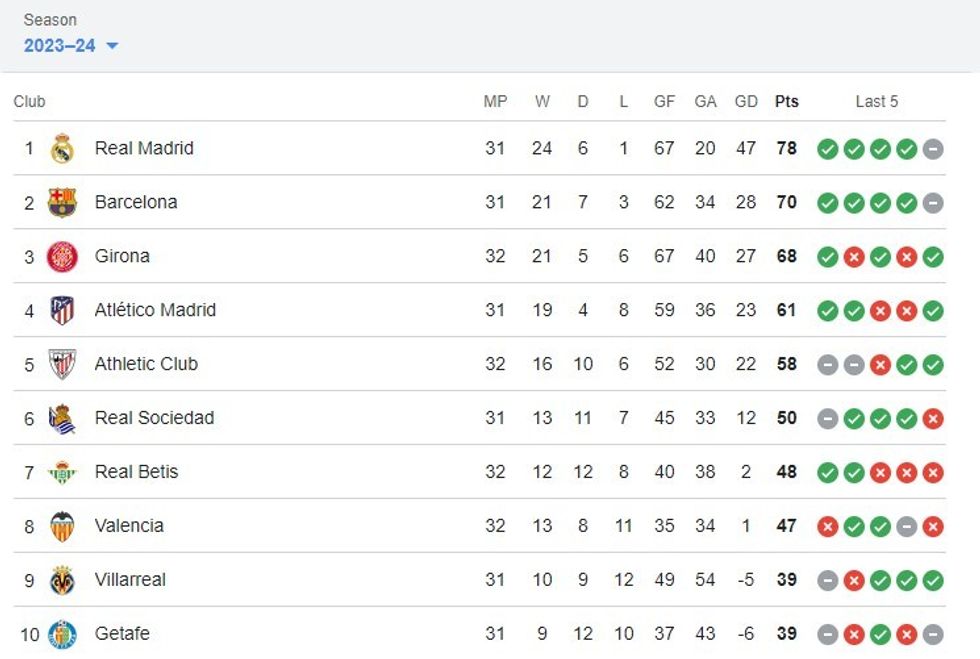Click Real Madrid's gray draw badge in Last 5
The height and width of the screenshot is (659, 980).
tap(930, 148)
